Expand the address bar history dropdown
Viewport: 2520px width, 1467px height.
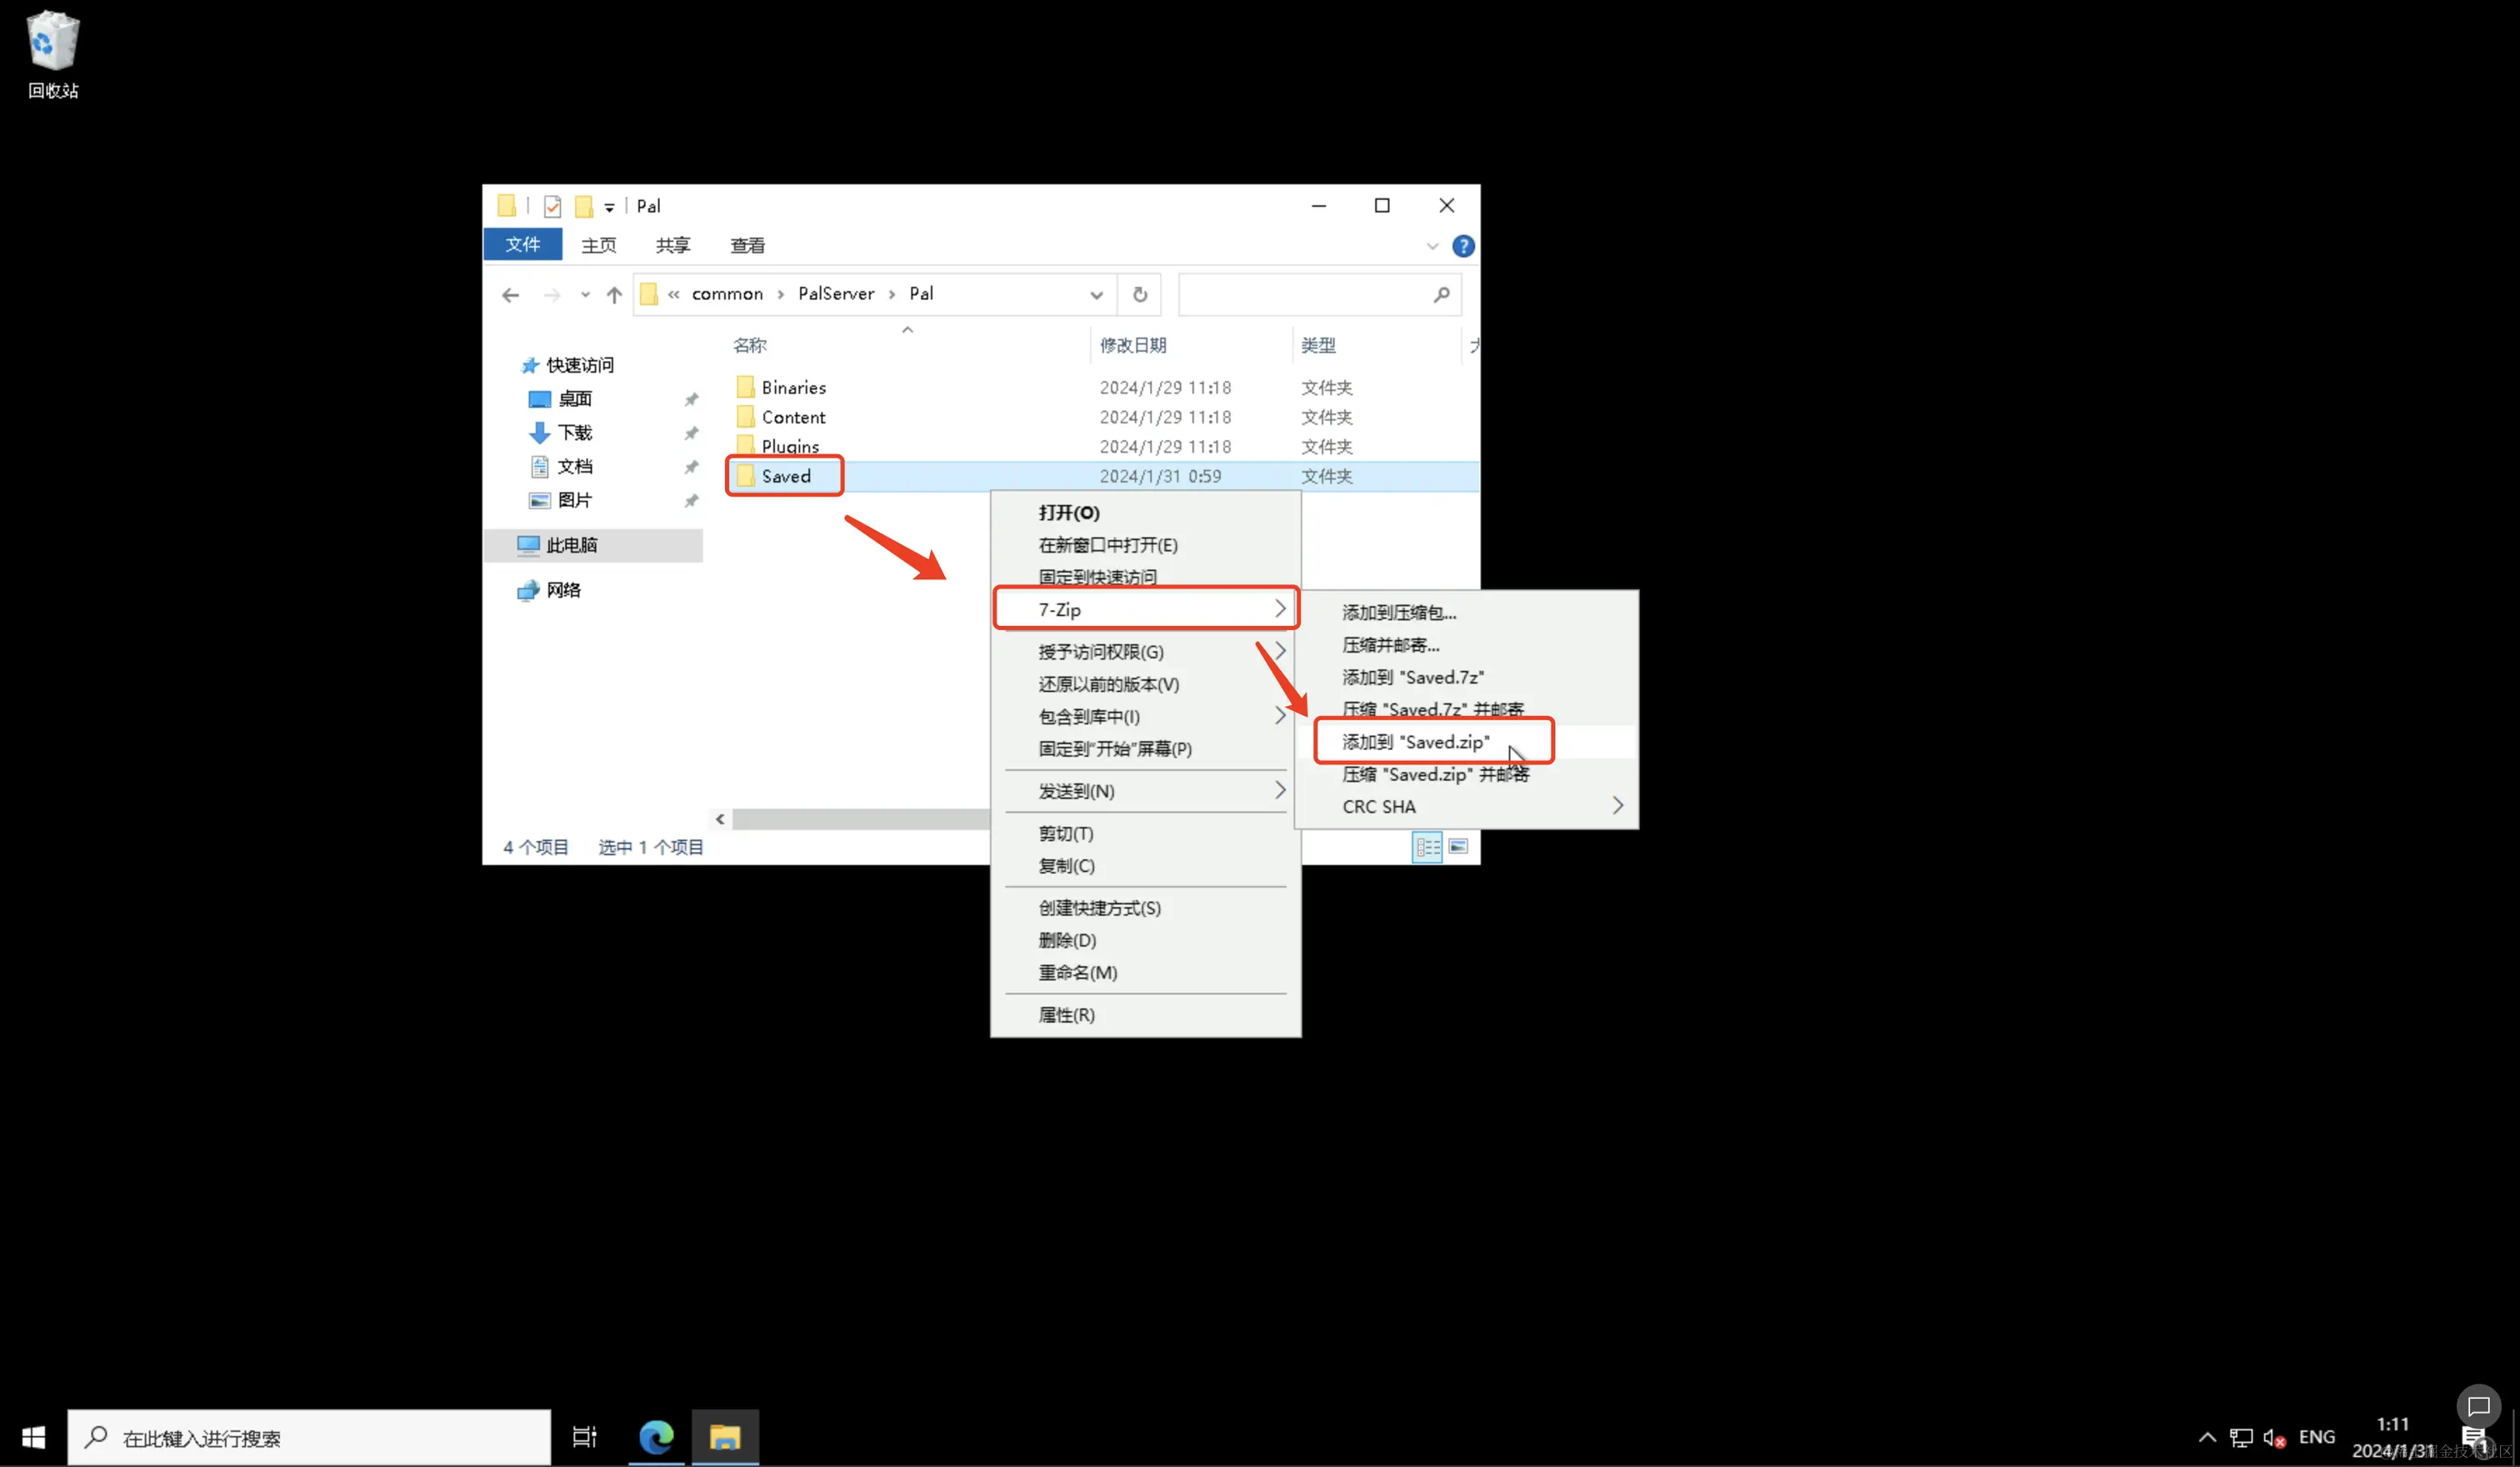[x=1096, y=294]
